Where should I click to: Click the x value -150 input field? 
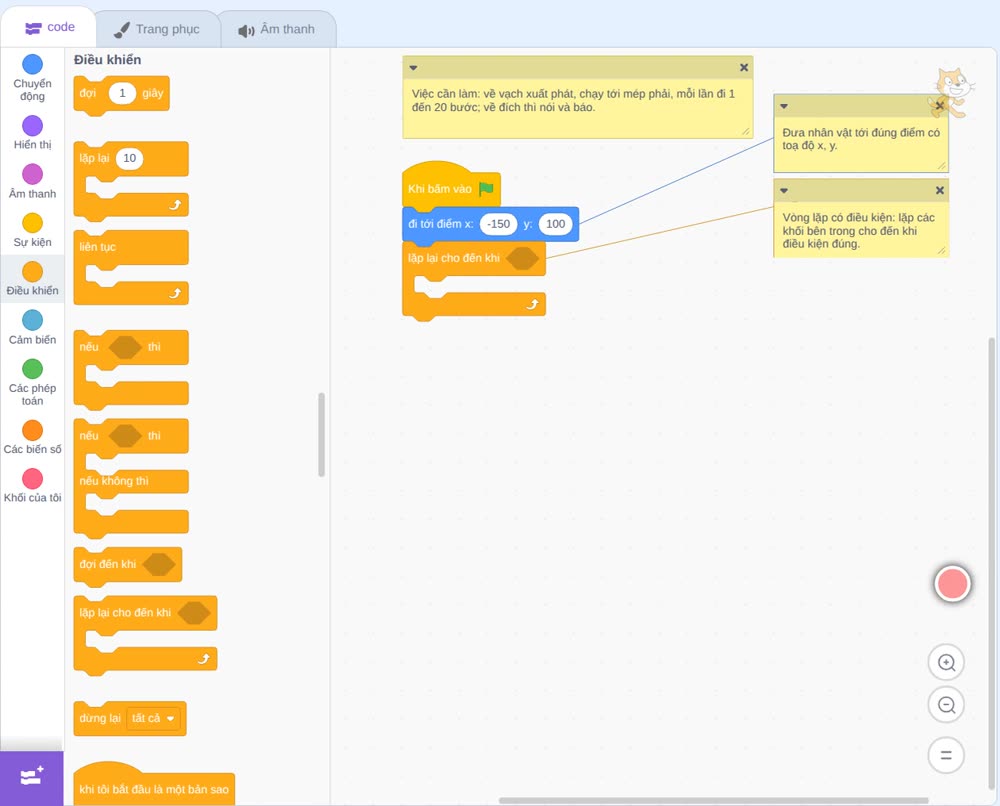pos(498,224)
